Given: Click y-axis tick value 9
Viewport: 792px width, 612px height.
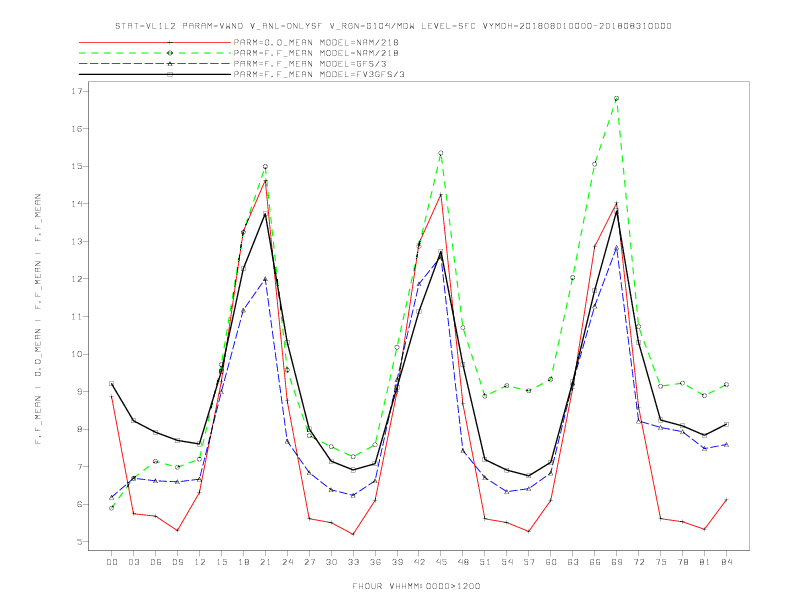Looking at the screenshot, I should [x=80, y=391].
